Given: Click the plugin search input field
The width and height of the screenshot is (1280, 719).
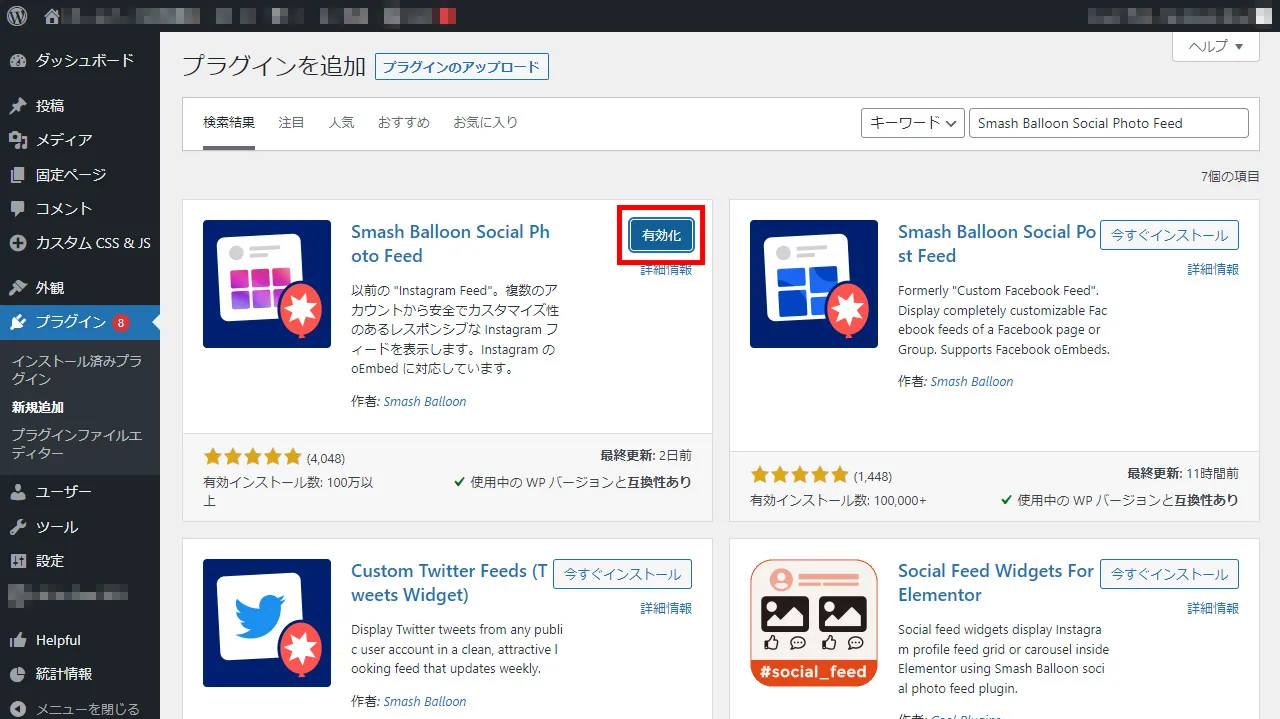Looking at the screenshot, I should (x=1108, y=123).
